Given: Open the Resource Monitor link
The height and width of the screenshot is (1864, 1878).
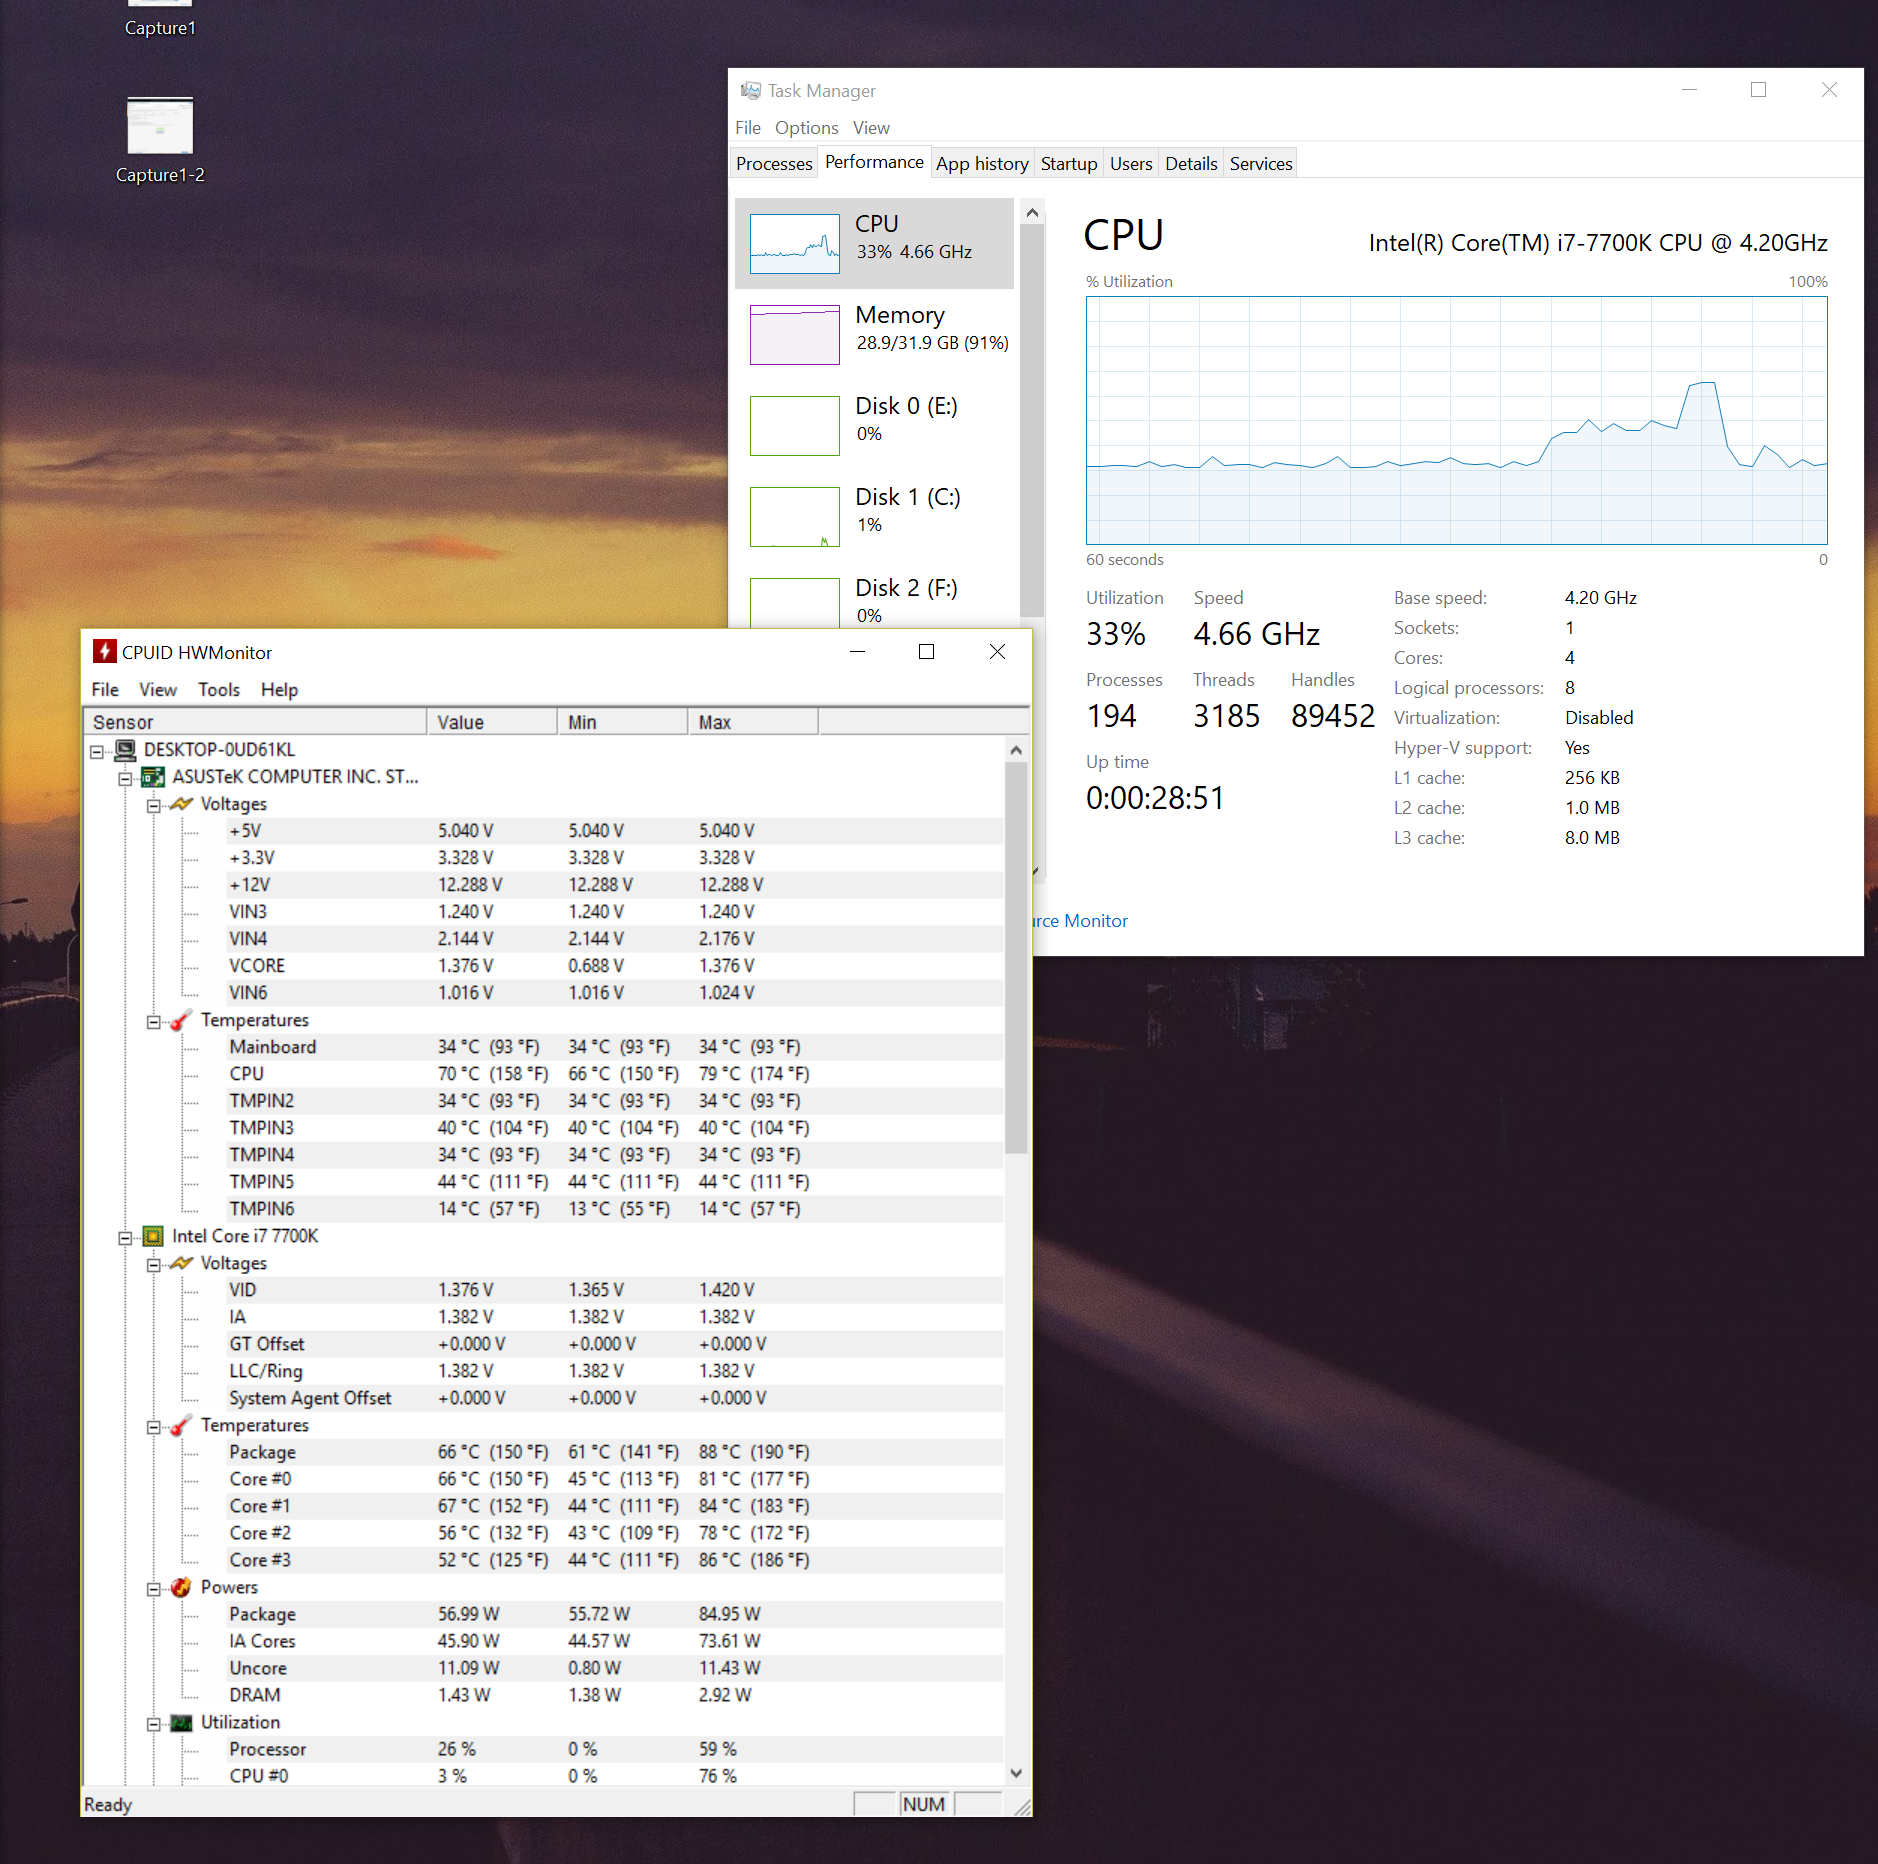Looking at the screenshot, I should [1080, 921].
